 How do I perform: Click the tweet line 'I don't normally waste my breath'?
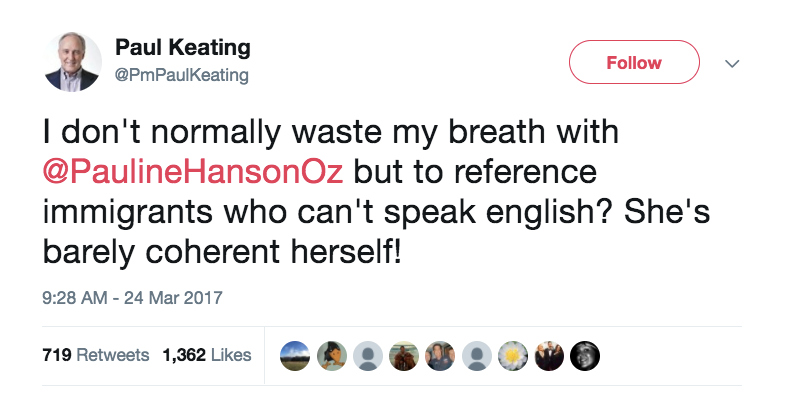(x=293, y=133)
